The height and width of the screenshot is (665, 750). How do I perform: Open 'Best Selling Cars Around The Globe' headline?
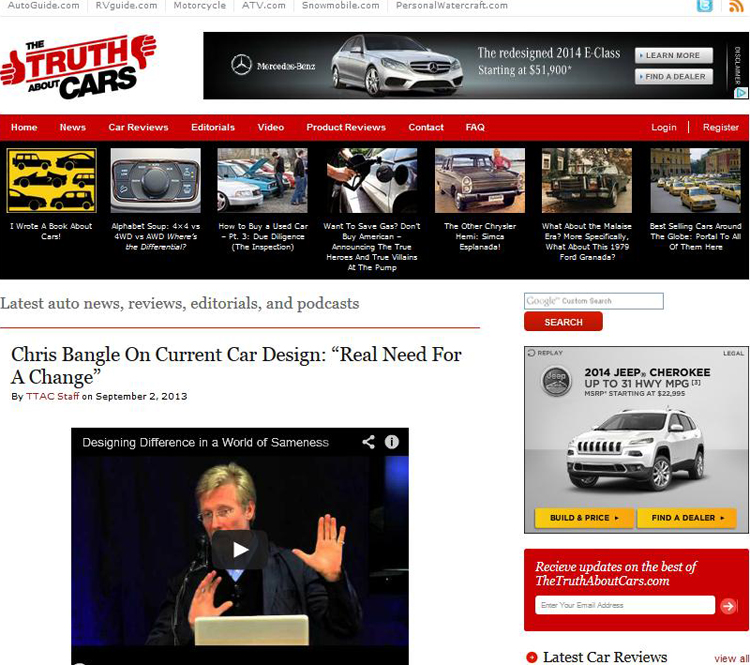pyautogui.click(x=695, y=236)
